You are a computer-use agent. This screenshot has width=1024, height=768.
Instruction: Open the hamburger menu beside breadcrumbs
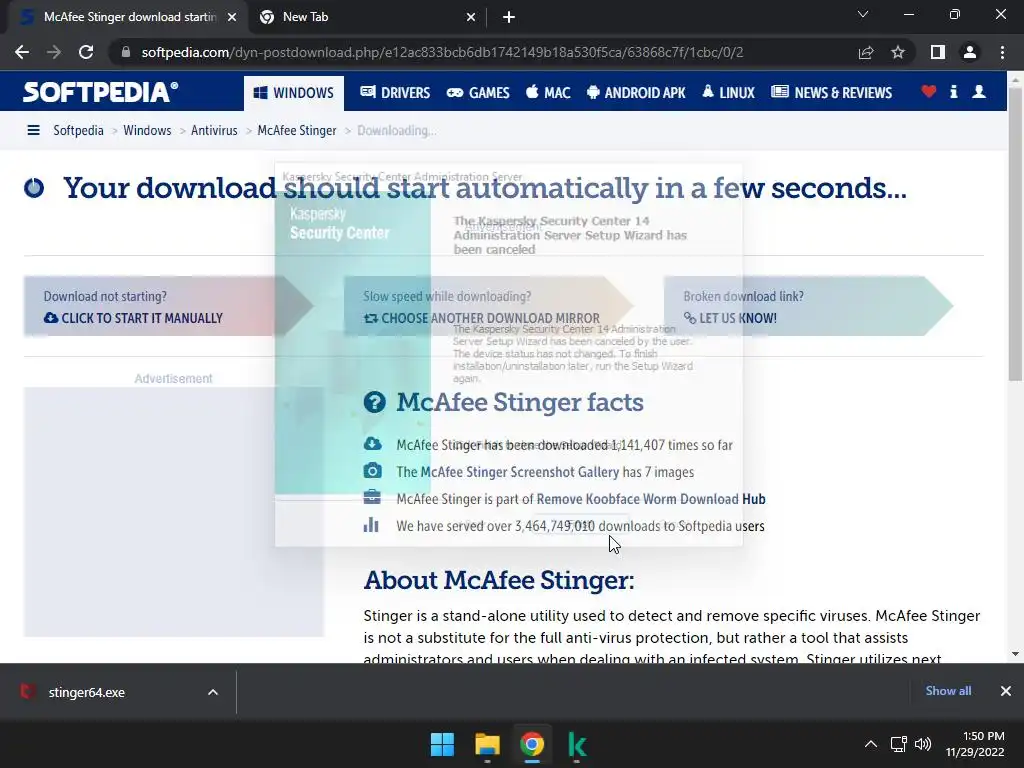point(33,130)
